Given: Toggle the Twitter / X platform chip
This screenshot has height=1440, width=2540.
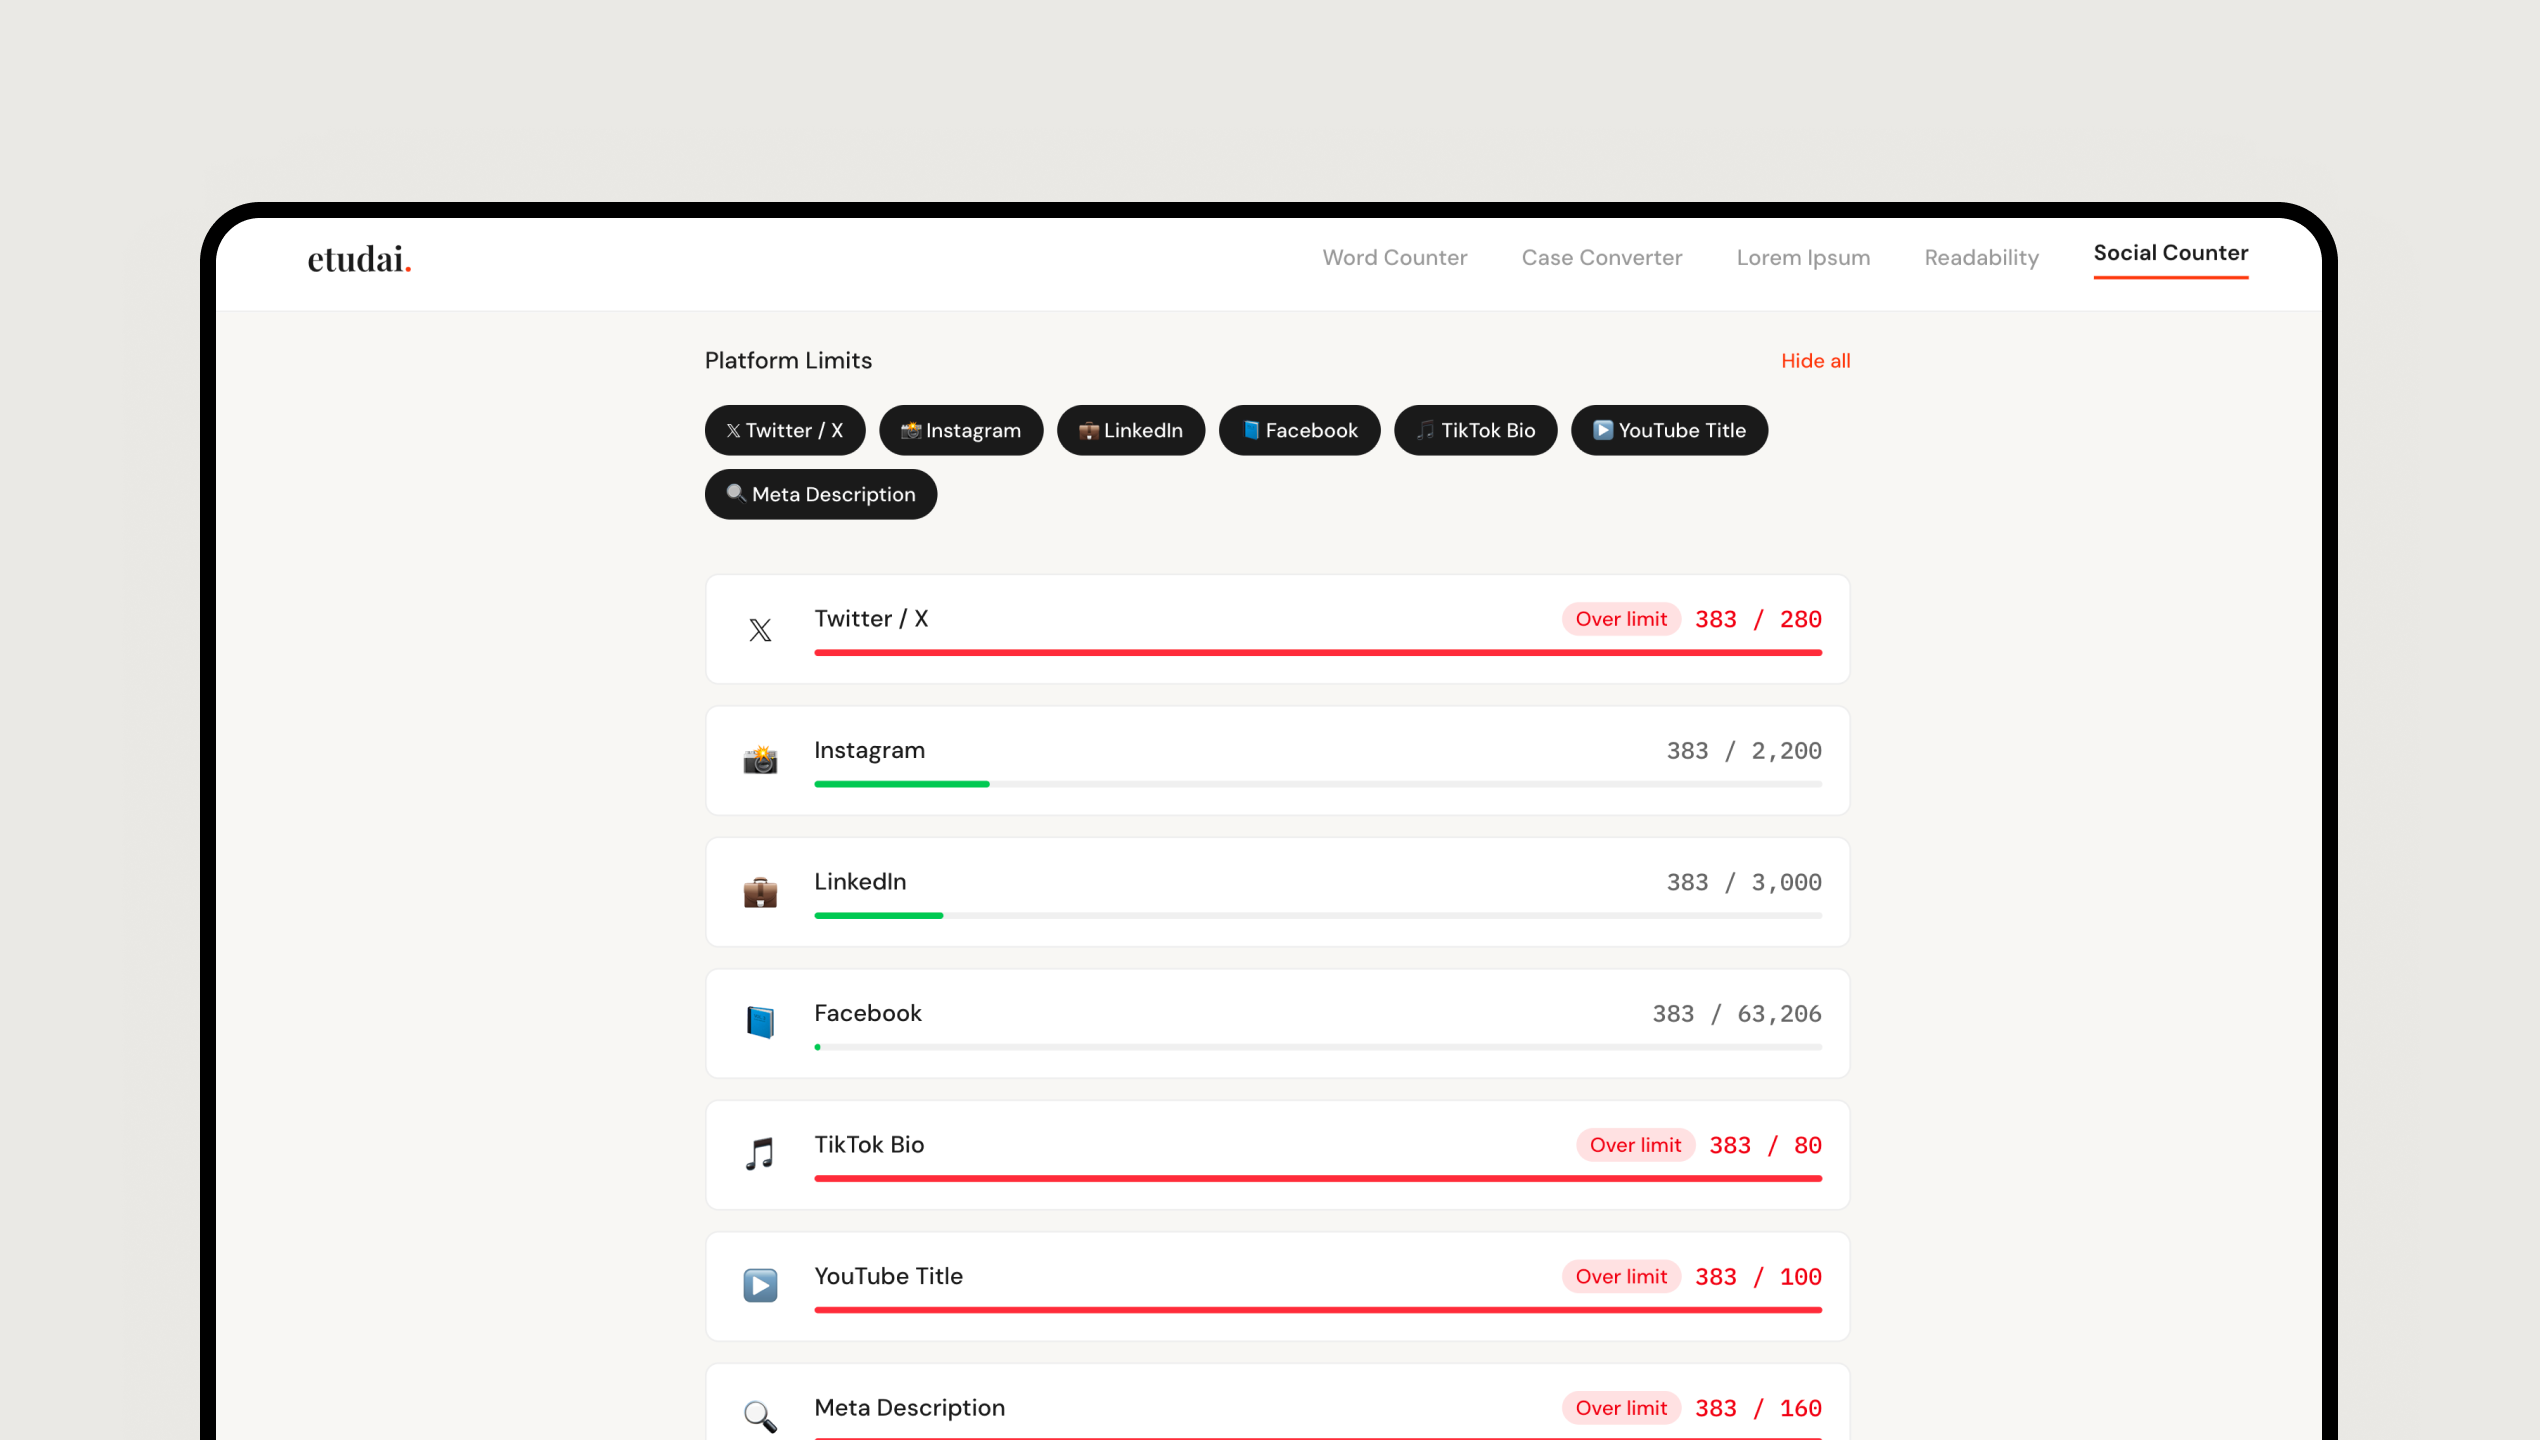Looking at the screenshot, I should point(785,431).
